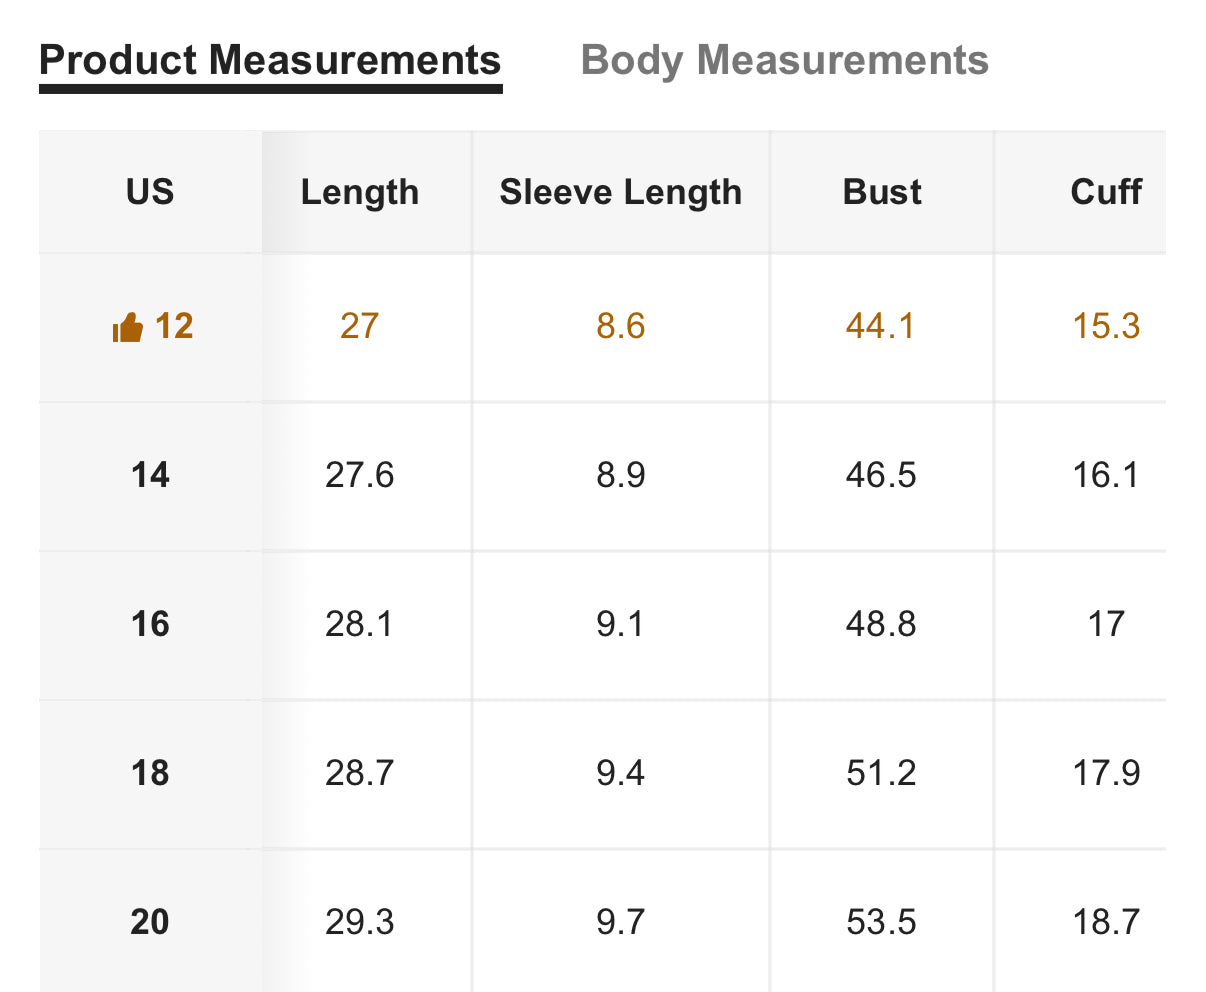
Task: Click the 8.6 sleeve length for size 12
Action: [621, 326]
